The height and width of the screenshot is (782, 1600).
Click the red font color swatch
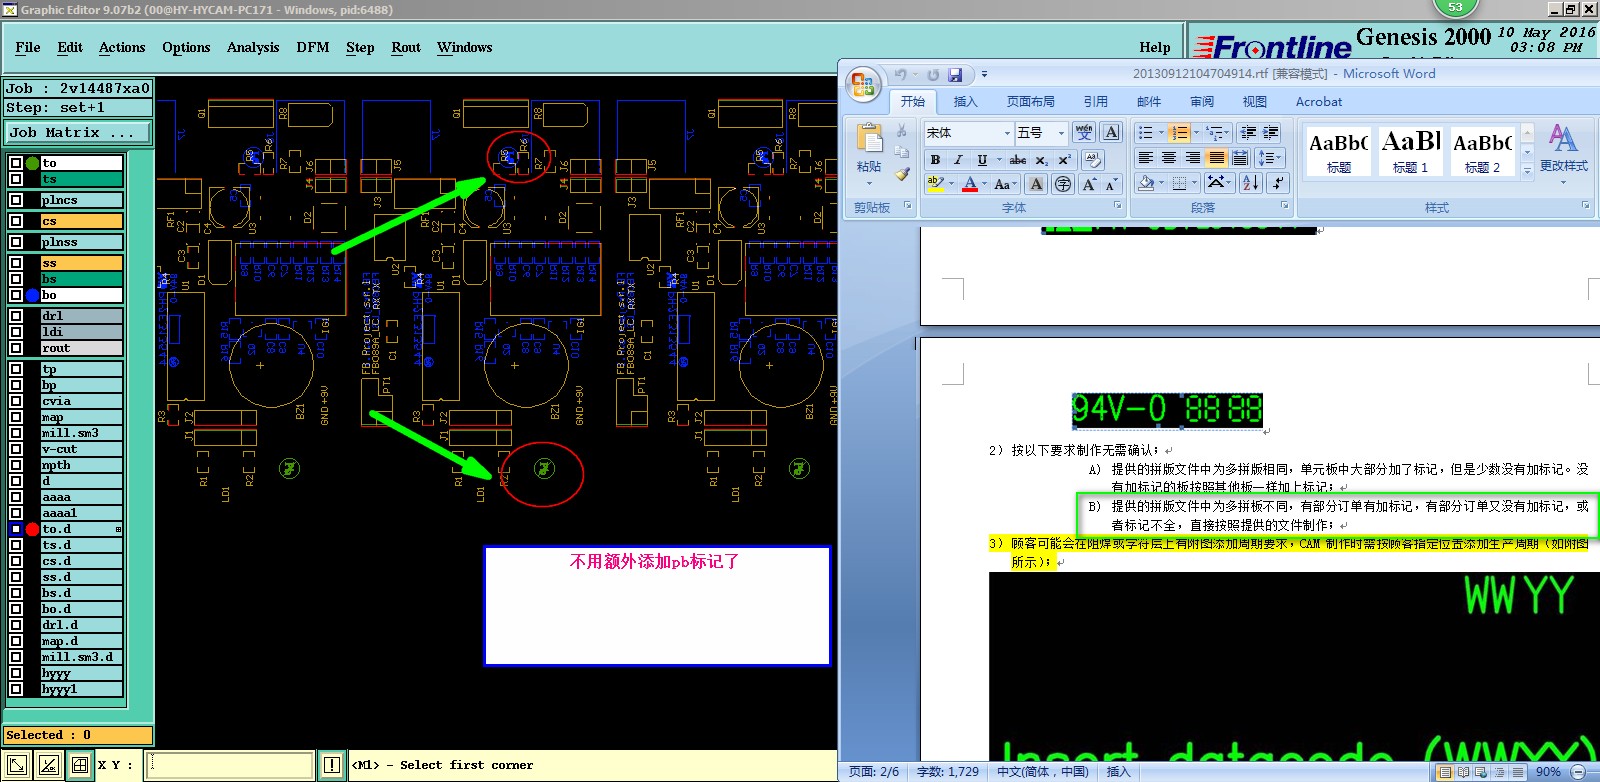pos(970,184)
